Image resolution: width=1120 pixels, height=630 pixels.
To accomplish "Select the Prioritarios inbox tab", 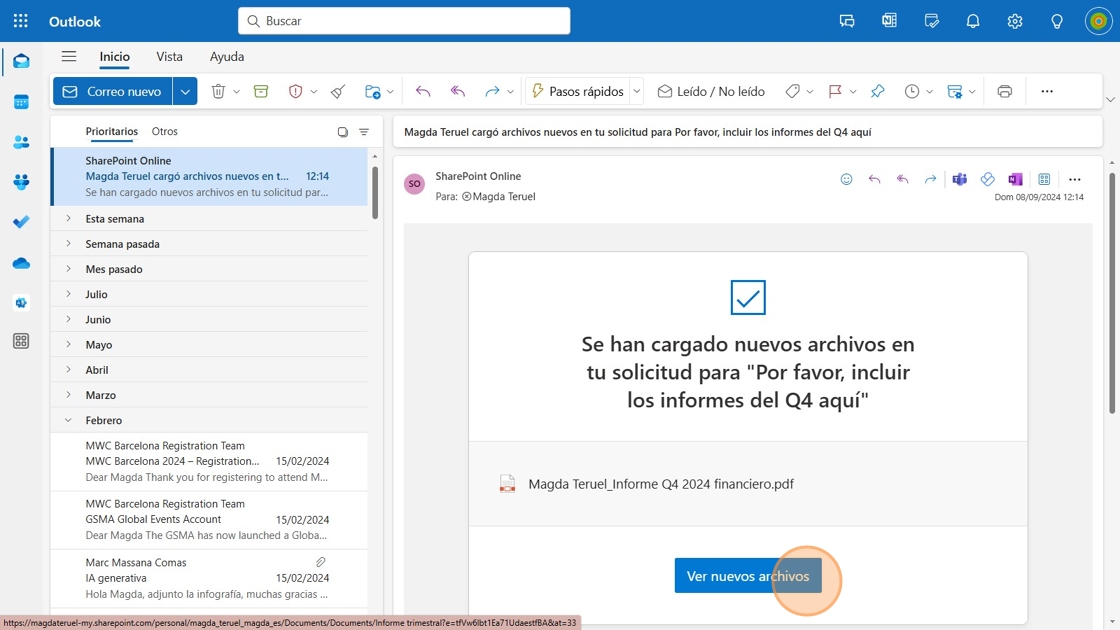I will [x=111, y=131].
